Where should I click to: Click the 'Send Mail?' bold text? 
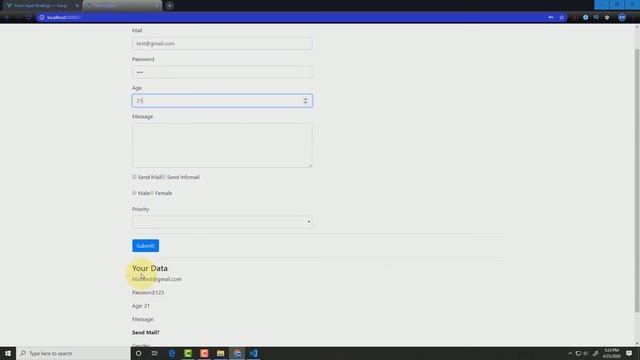pos(146,332)
